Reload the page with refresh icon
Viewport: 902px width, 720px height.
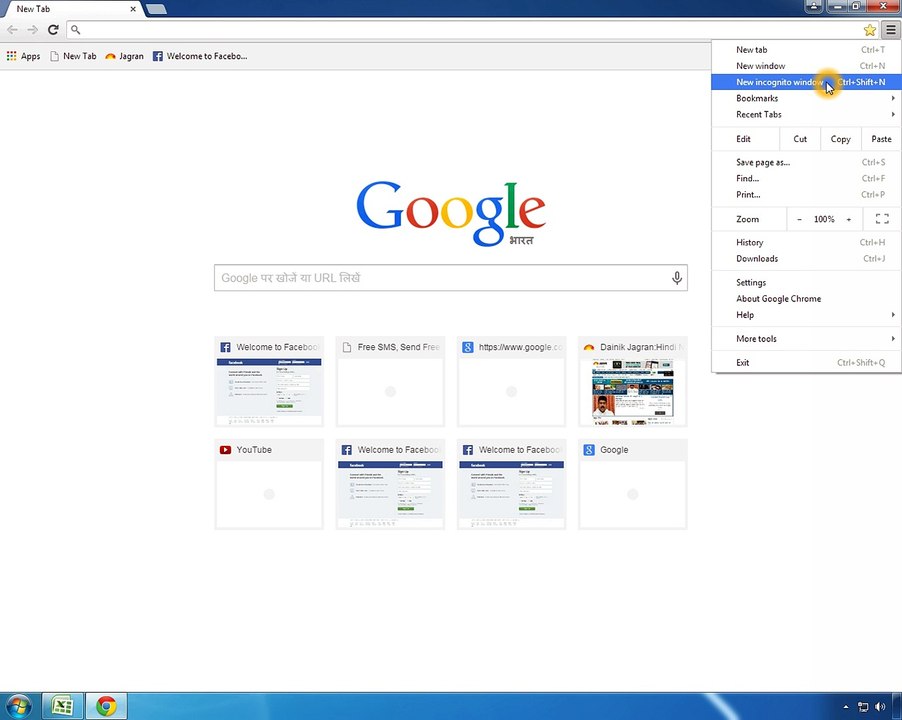click(53, 30)
